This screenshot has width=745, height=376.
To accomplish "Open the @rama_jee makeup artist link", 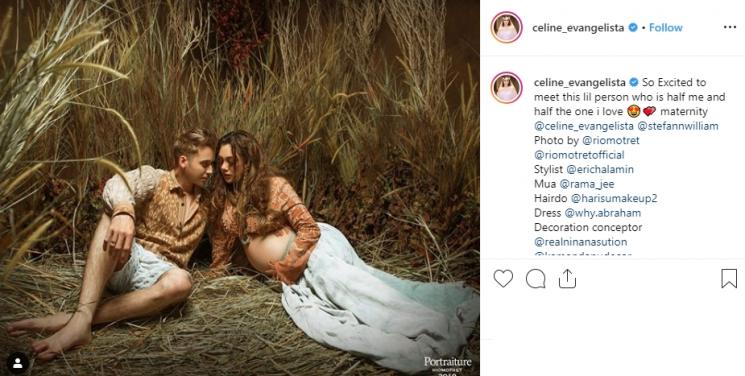I will (588, 184).
